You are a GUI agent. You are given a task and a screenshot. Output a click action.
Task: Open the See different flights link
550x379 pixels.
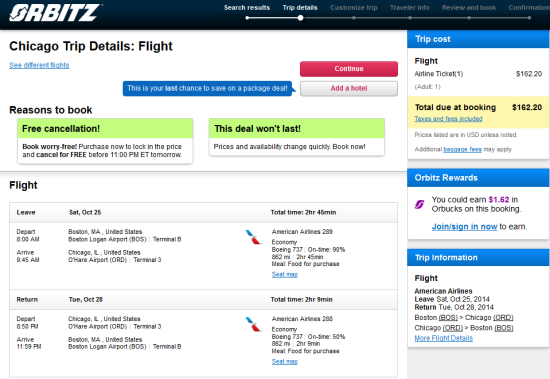coord(39,65)
